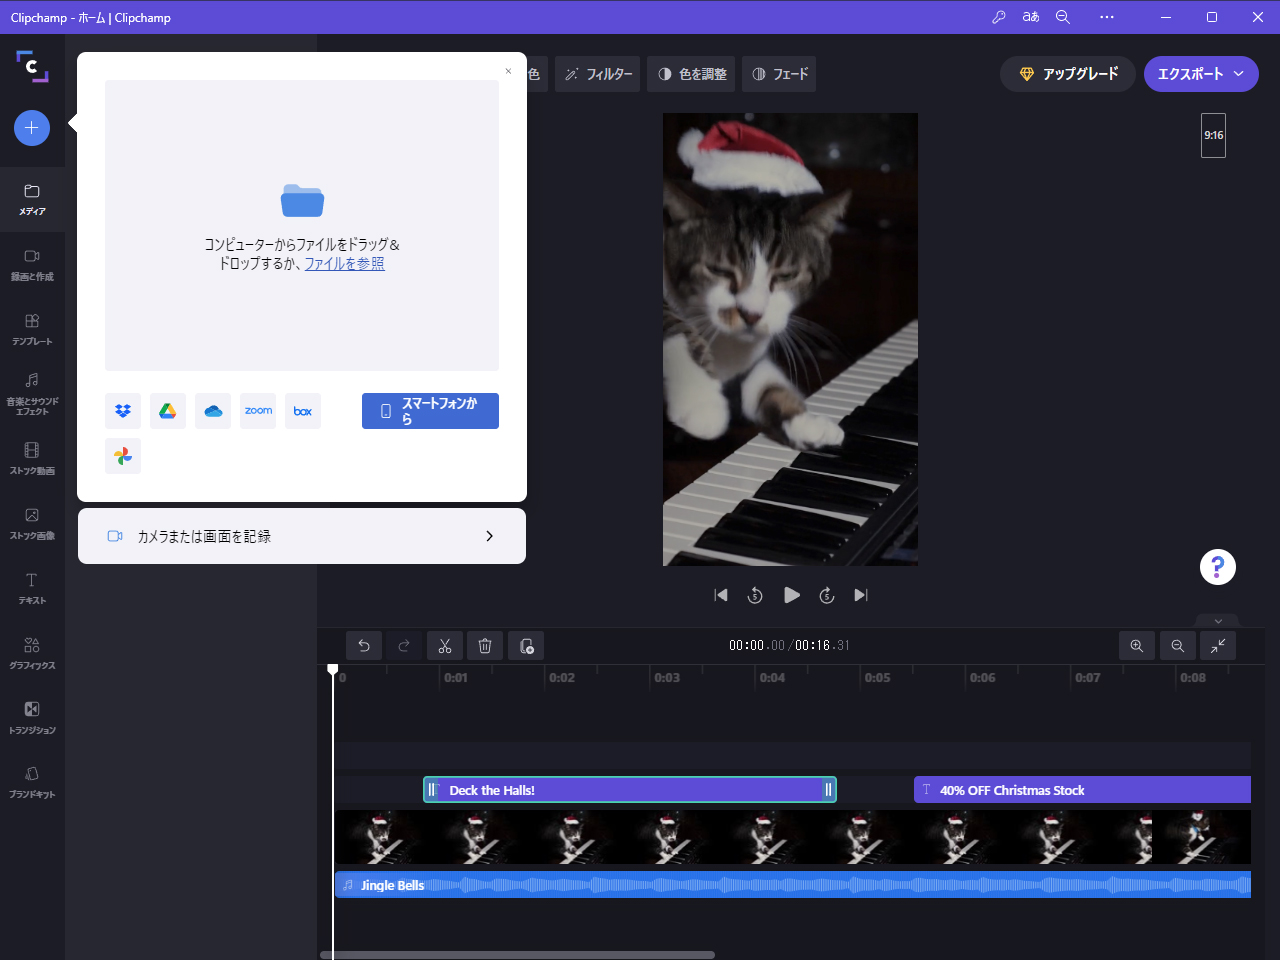Select the 音楽とサウンドエフェクト panel
The height and width of the screenshot is (960, 1280).
click(31, 392)
